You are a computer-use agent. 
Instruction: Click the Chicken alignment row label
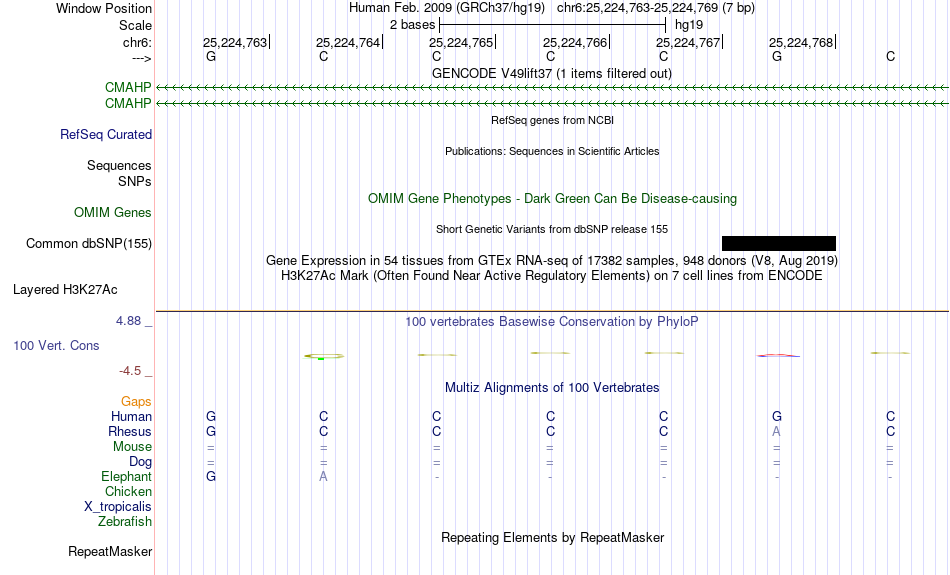tap(128, 491)
